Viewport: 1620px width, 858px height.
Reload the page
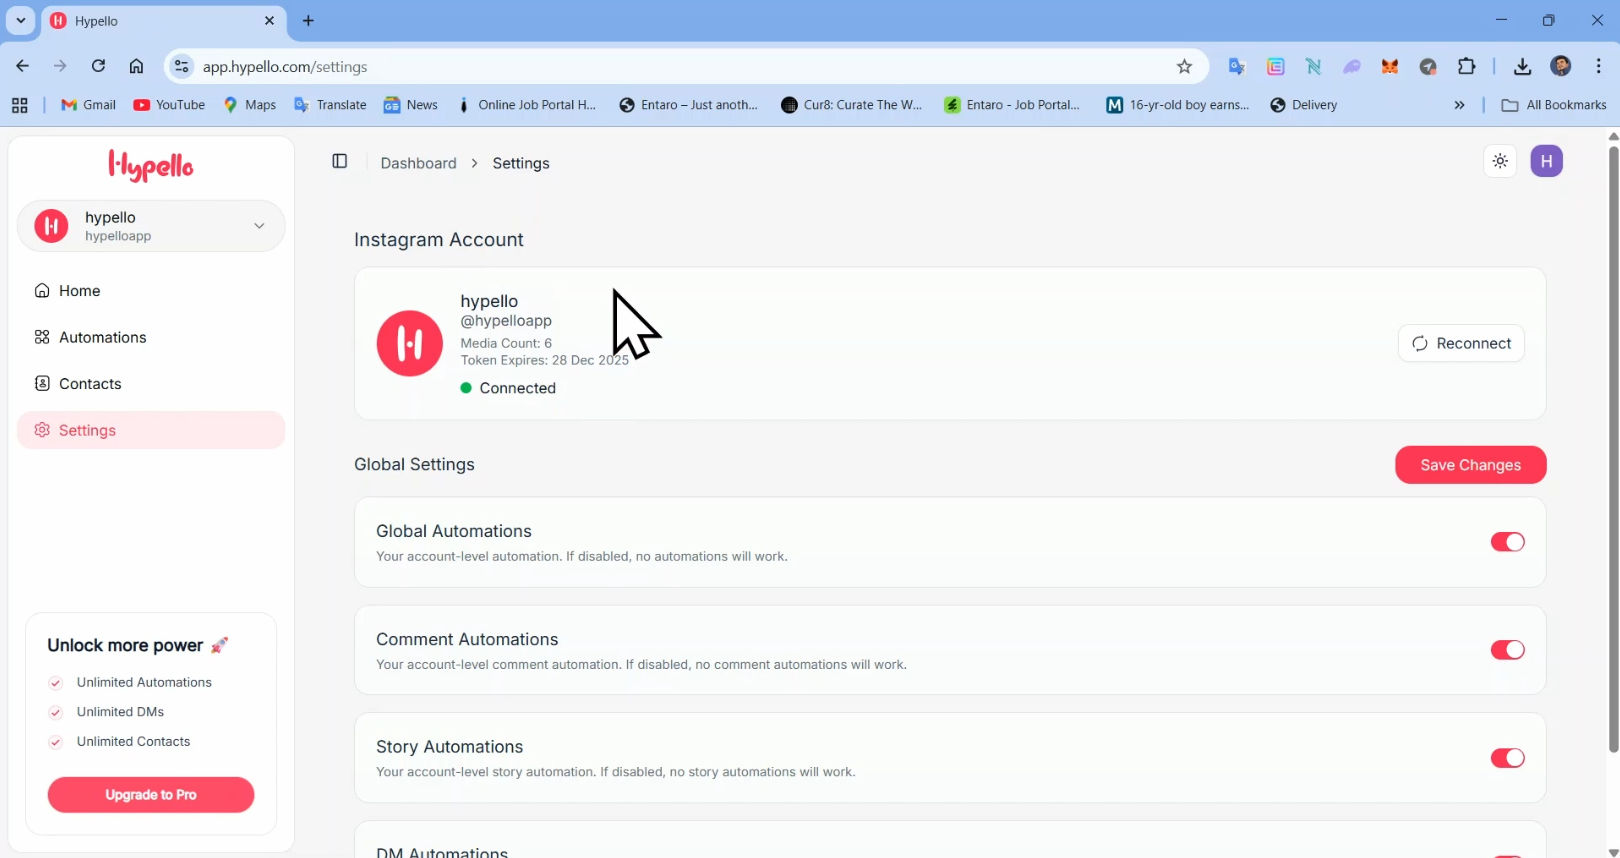(98, 66)
